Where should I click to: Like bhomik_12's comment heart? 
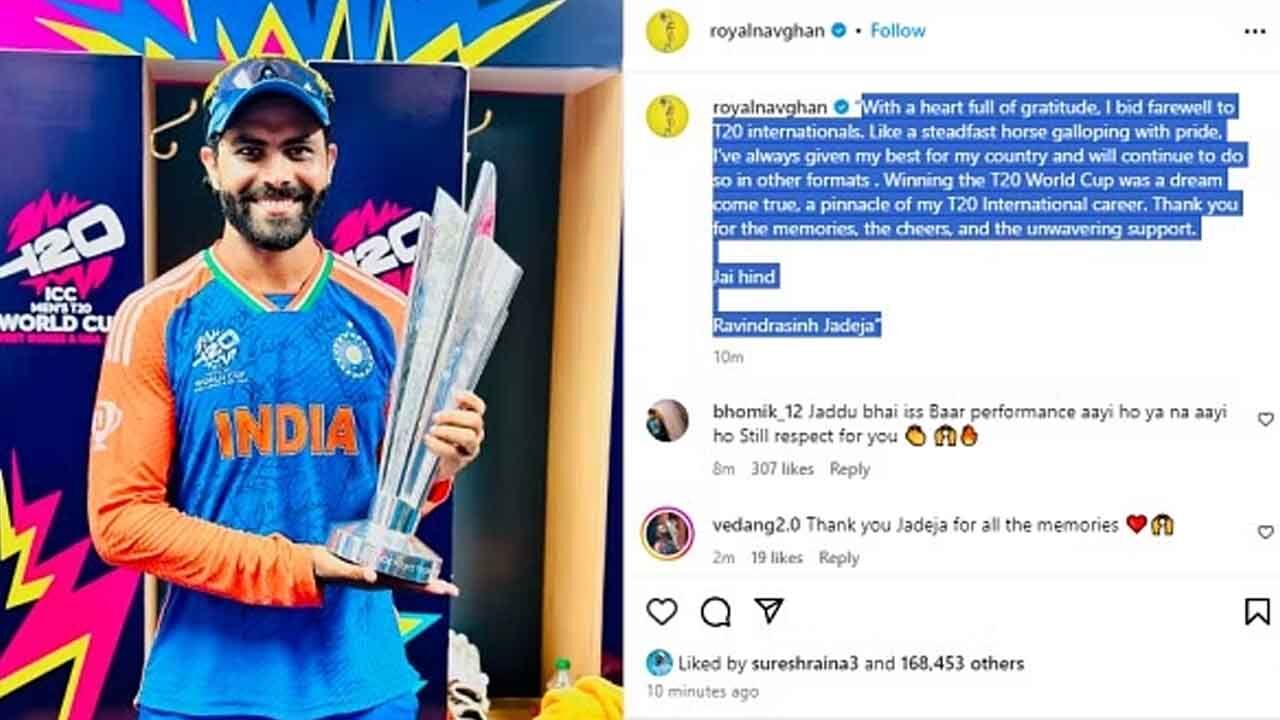point(1265,419)
